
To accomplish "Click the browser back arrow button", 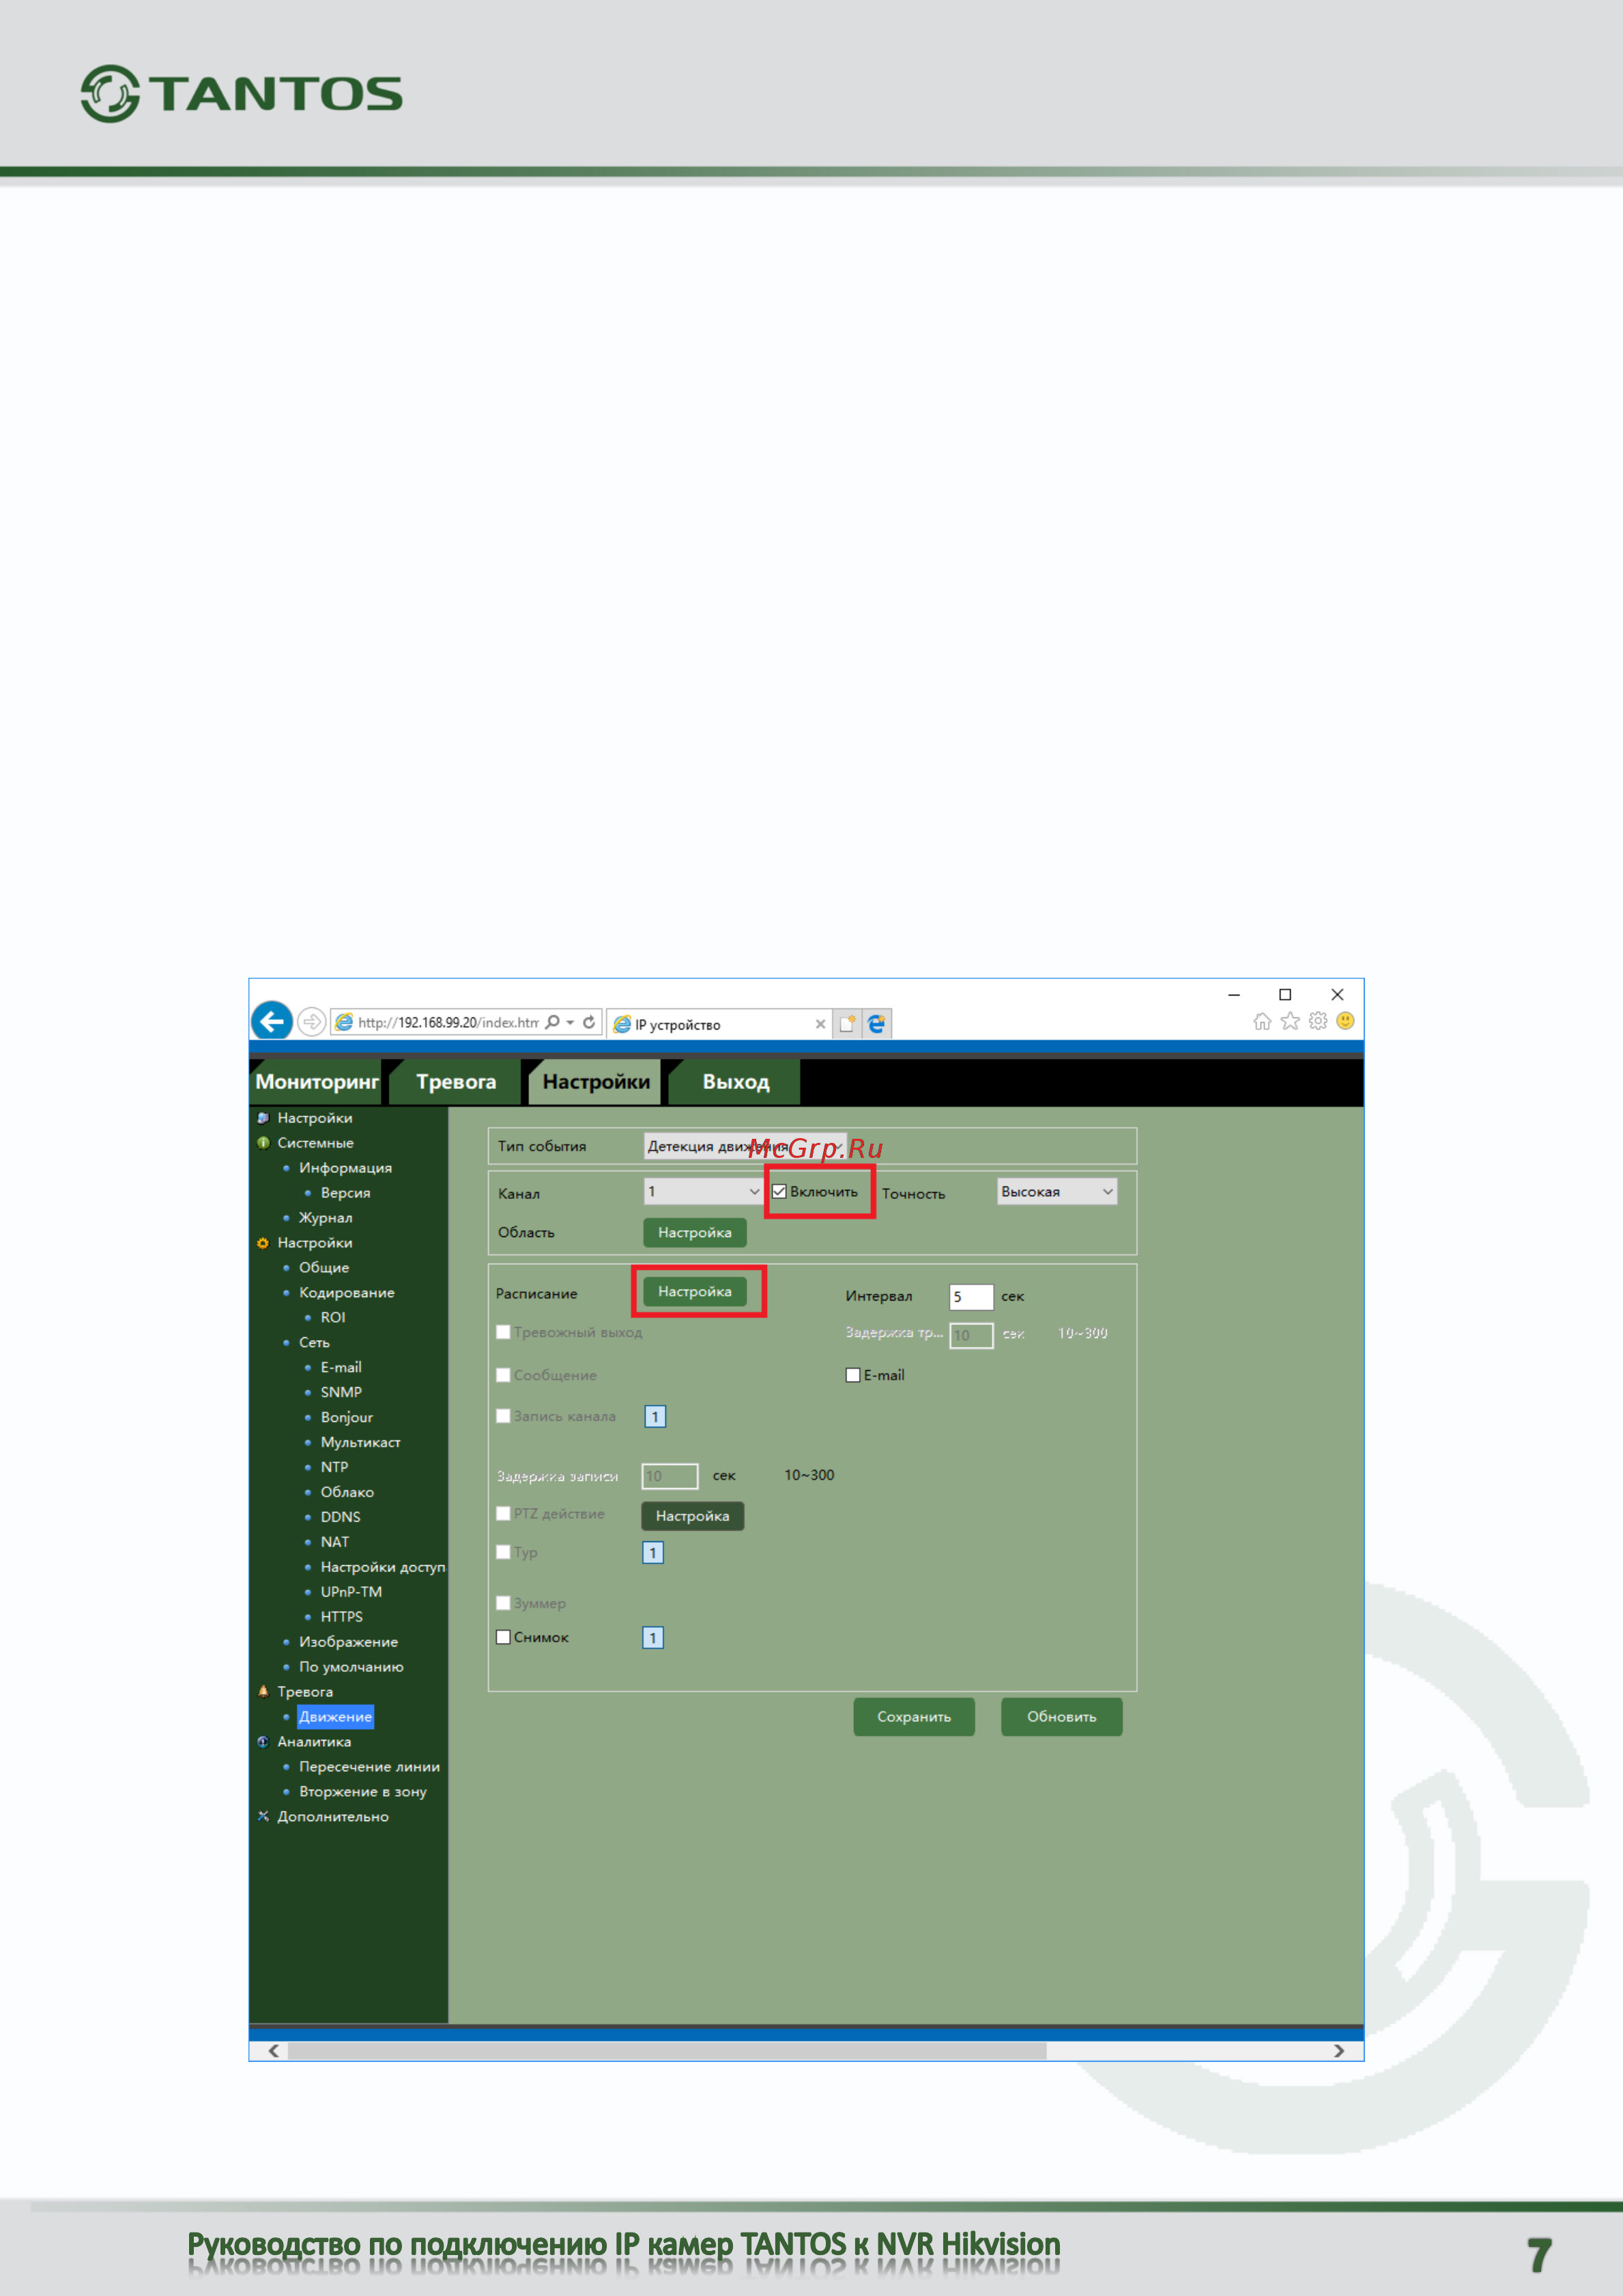I will pos(272,1021).
